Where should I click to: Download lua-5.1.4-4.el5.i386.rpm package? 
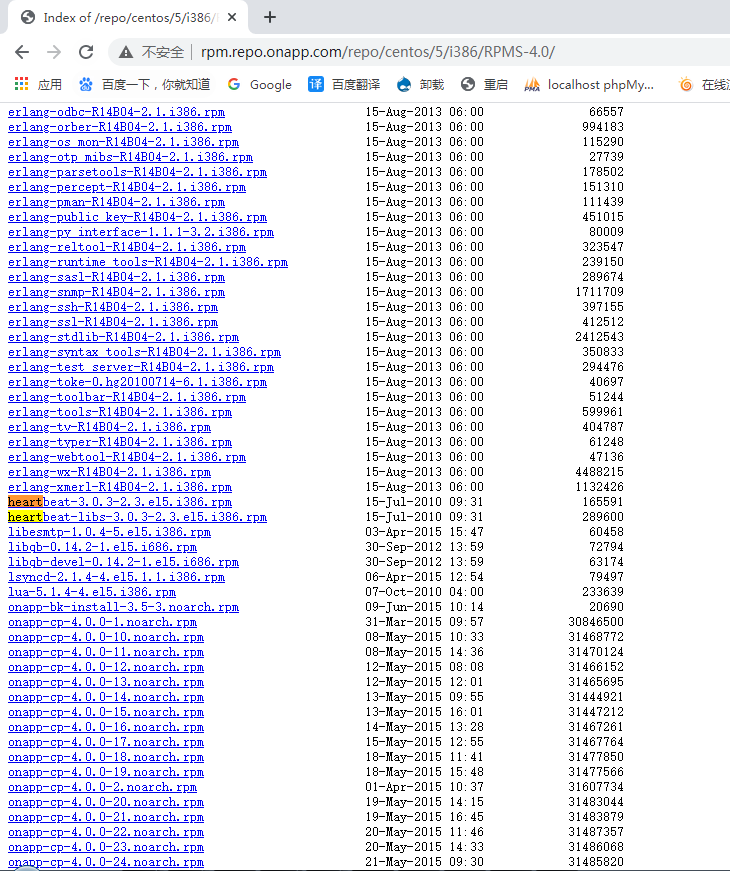[91, 592]
